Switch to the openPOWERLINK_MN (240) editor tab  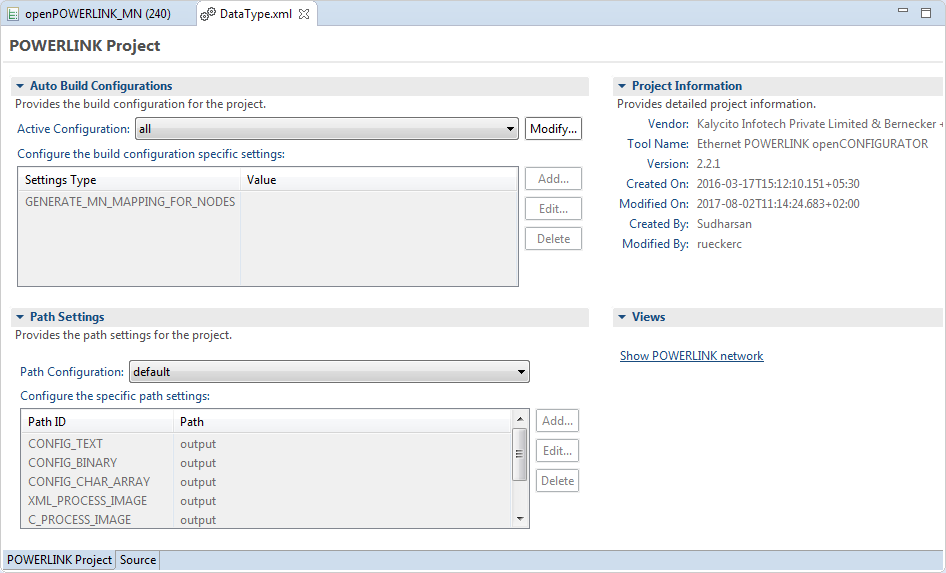[98, 14]
